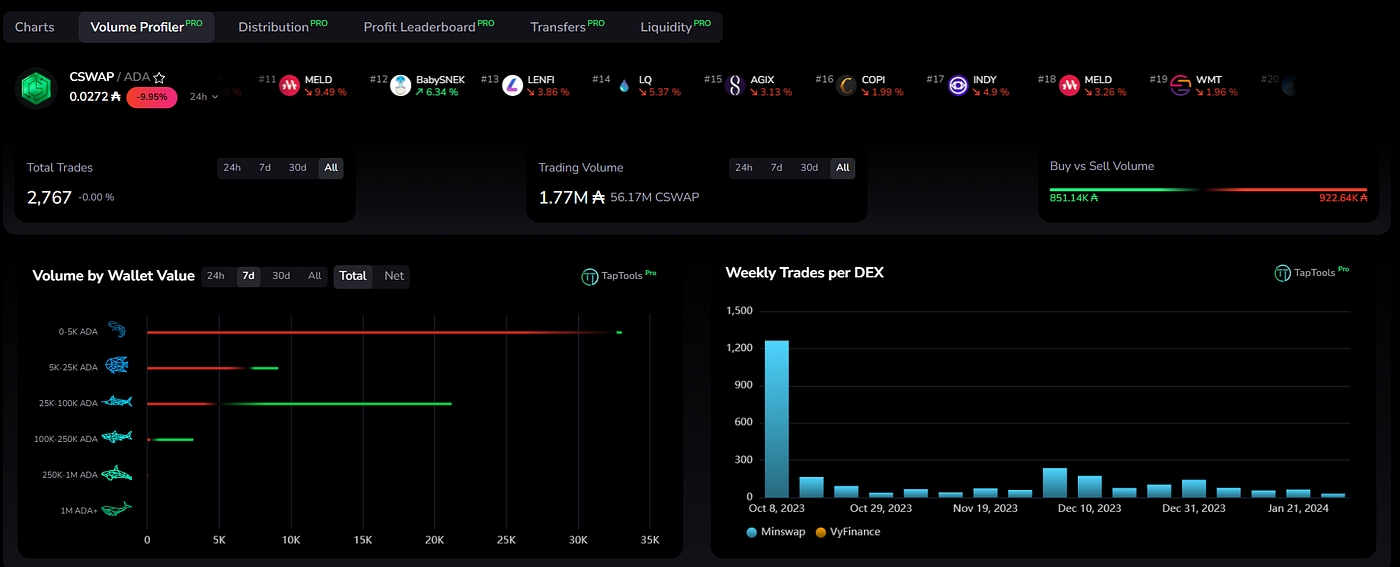Set Total Trades to 7d
The image size is (1400, 567).
(x=265, y=168)
